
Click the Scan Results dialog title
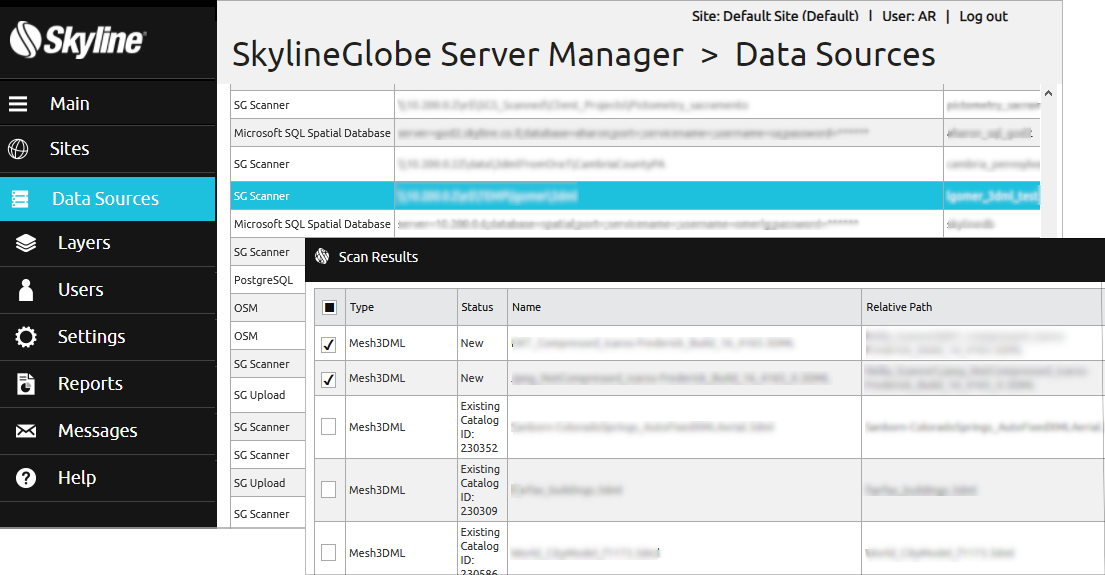tap(378, 257)
